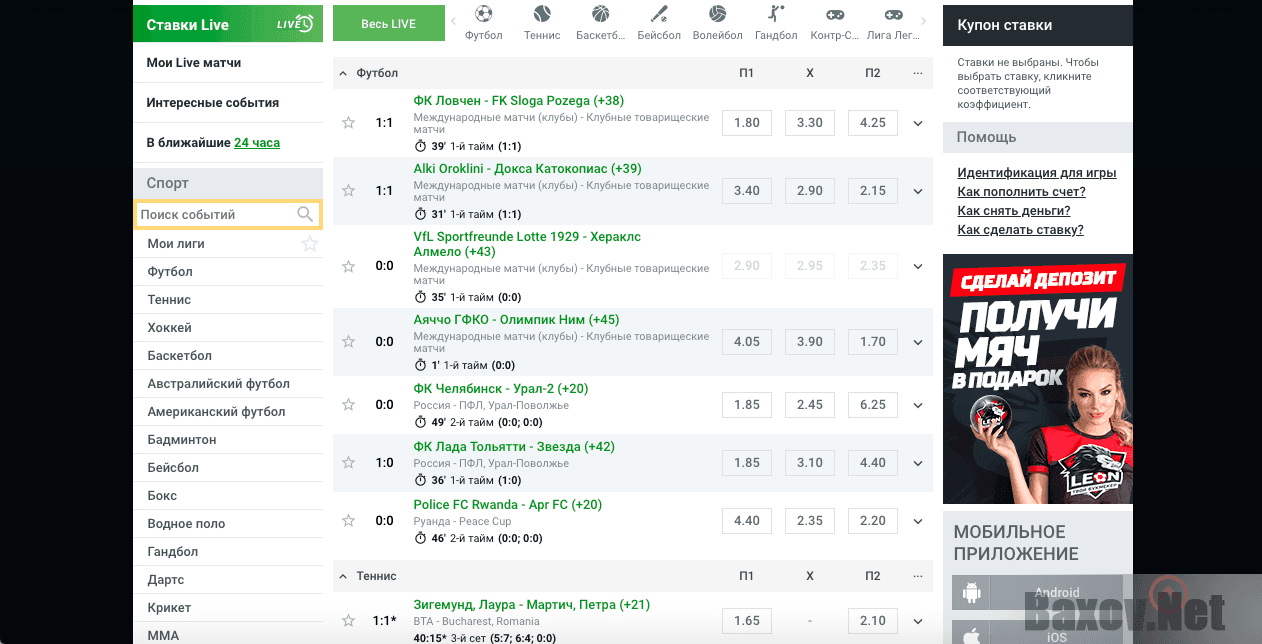The width and height of the screenshot is (1262, 644).
Task: Click the Поиск событий search field
Action: (217, 215)
